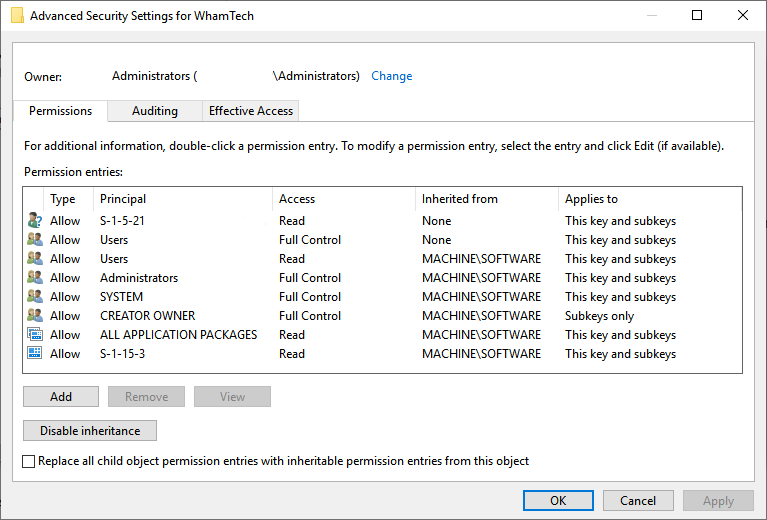Click the CREATOR OWNER principal icon
767x520 pixels.
click(35, 316)
